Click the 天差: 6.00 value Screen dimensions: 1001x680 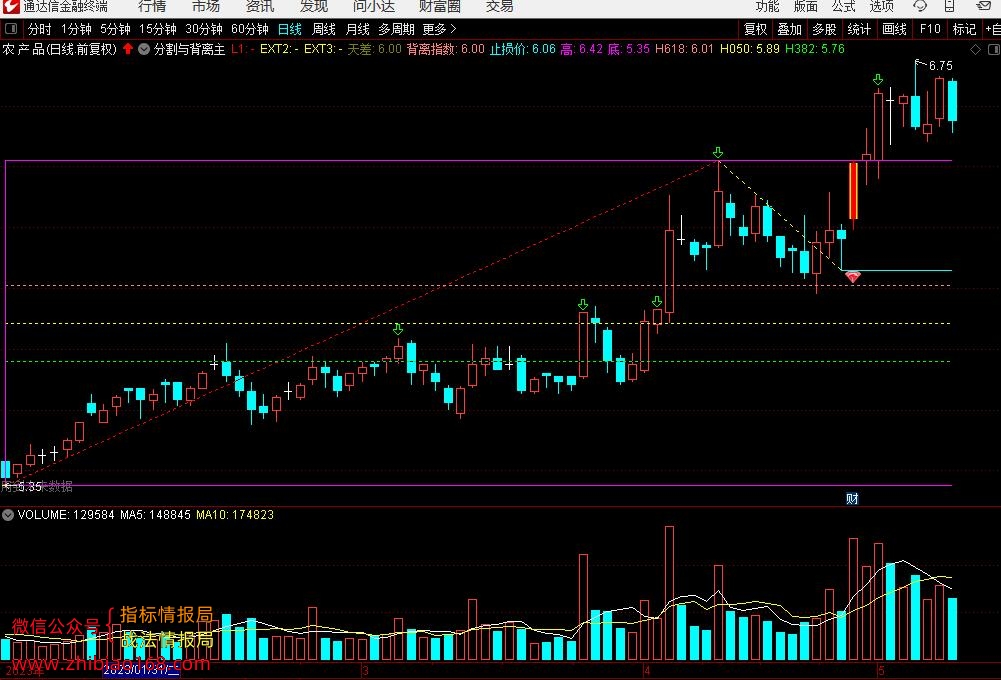pos(375,49)
